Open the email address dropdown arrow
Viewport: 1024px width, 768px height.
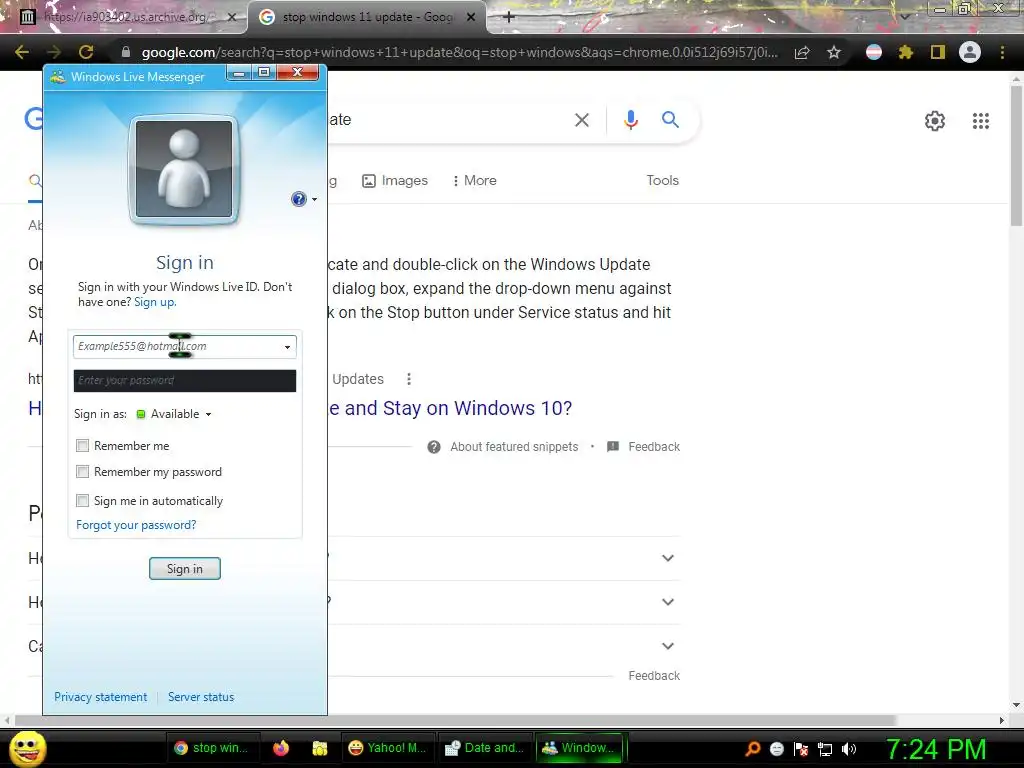pos(287,347)
